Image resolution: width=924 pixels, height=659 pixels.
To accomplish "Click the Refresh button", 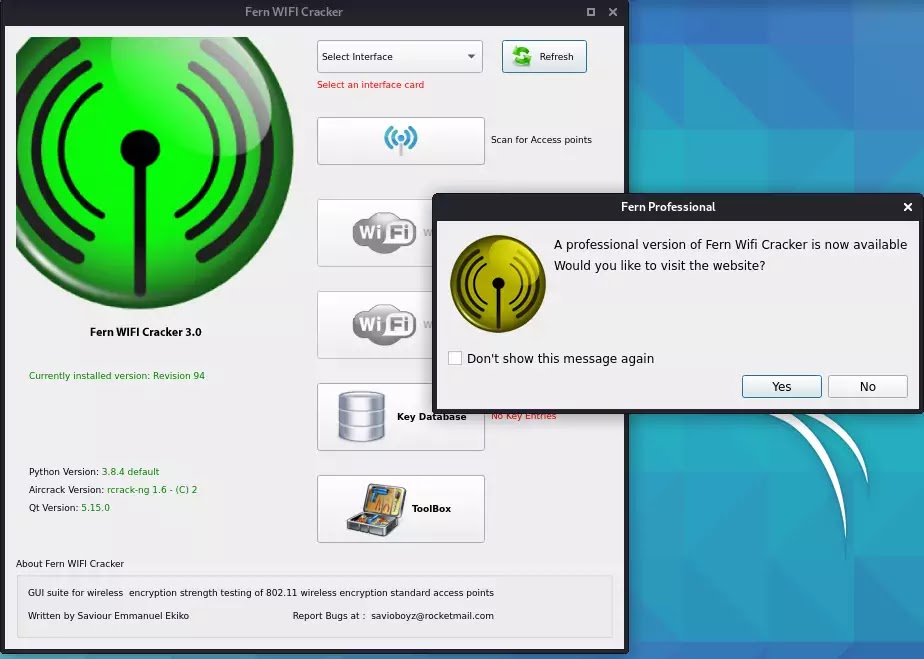I will pyautogui.click(x=544, y=57).
